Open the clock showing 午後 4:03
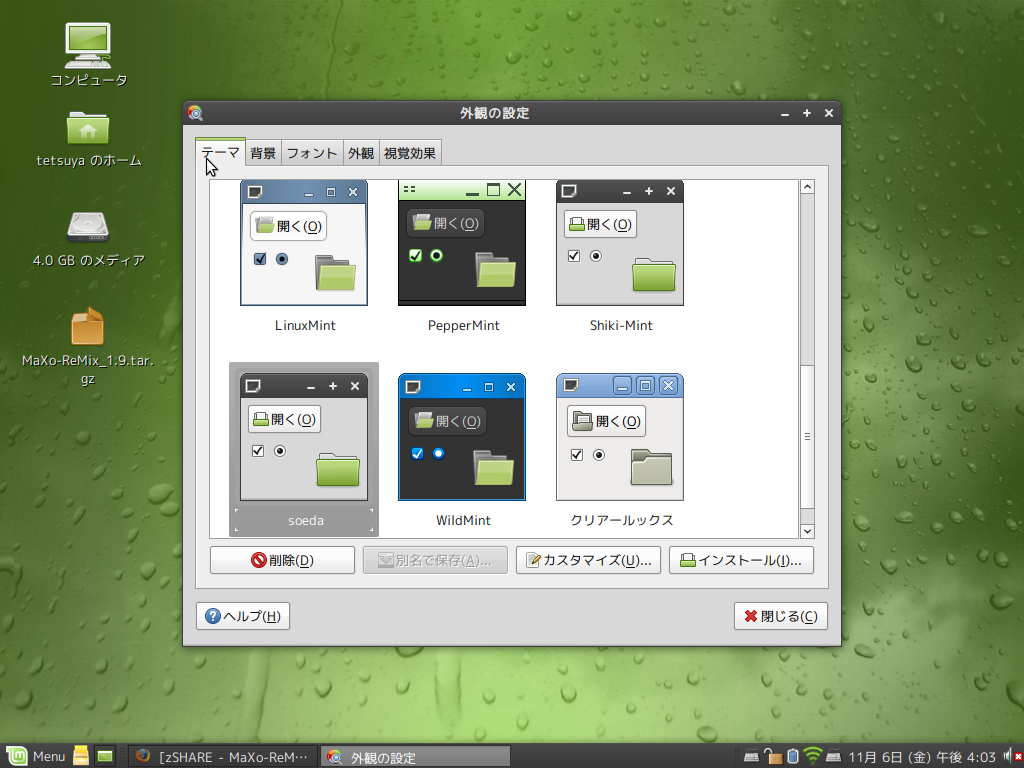The image size is (1024, 768). (922, 757)
